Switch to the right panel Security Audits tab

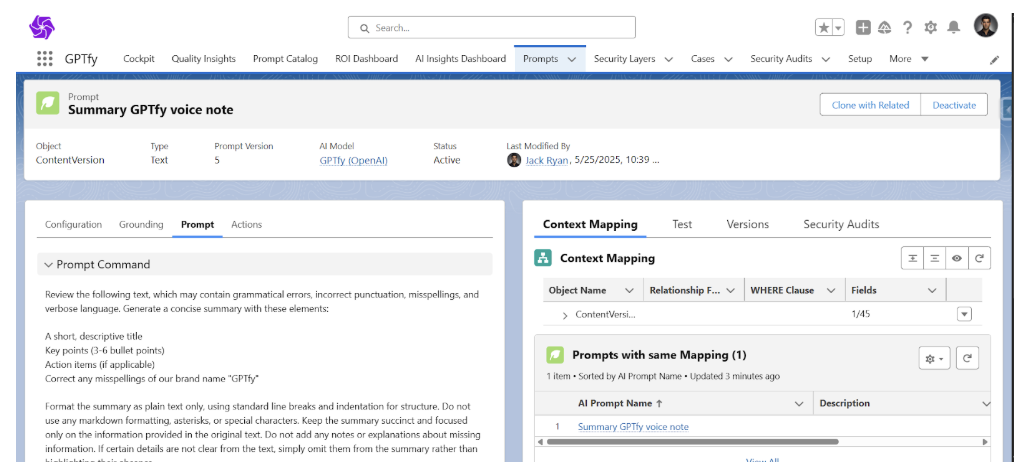click(841, 224)
